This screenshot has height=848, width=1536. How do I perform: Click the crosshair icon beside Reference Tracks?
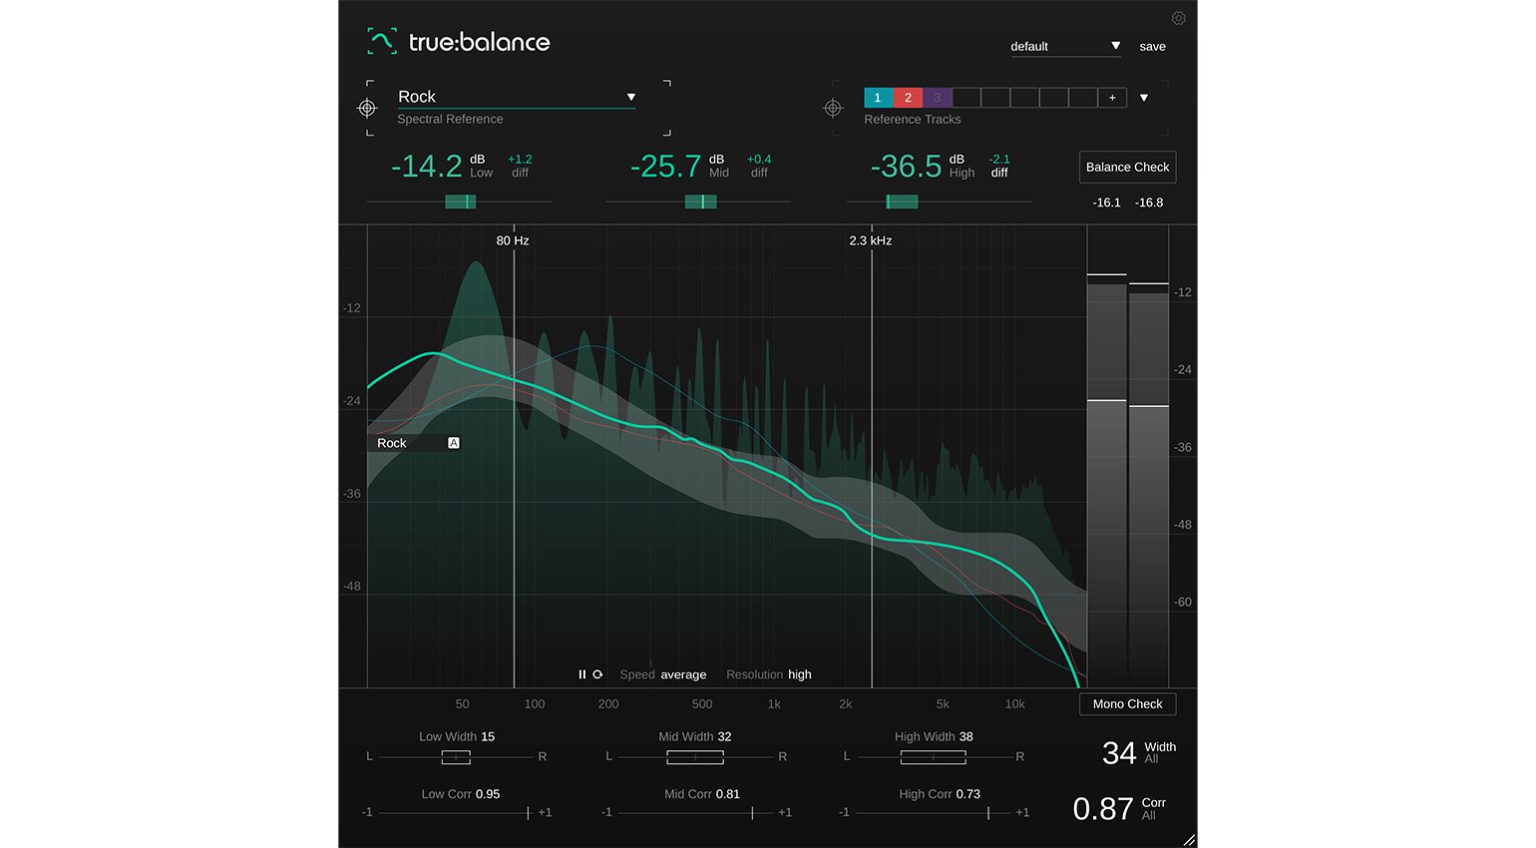[832, 107]
